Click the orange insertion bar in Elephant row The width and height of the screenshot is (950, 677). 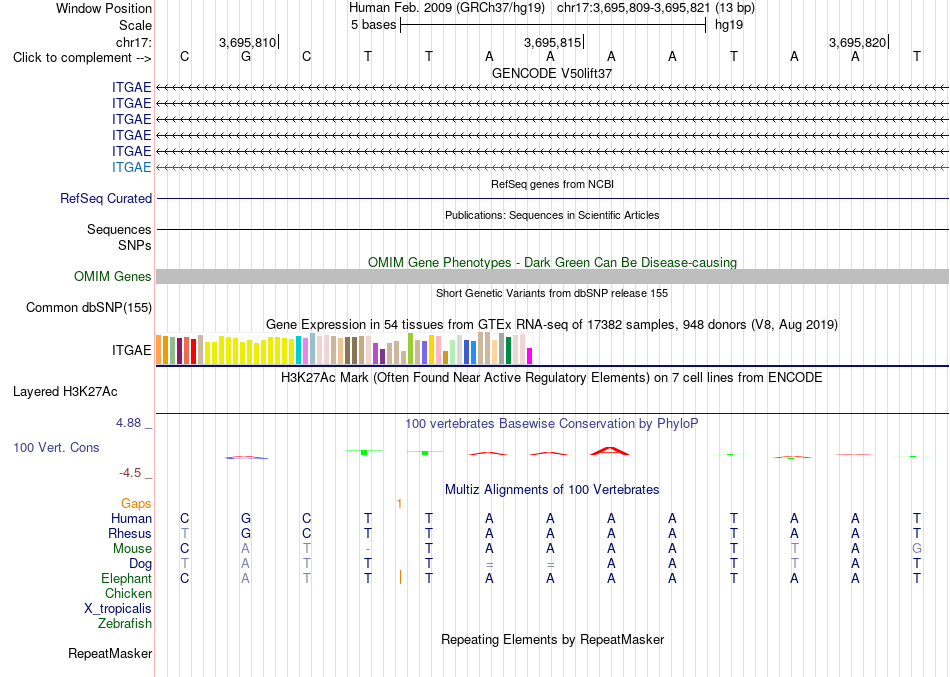pos(400,577)
